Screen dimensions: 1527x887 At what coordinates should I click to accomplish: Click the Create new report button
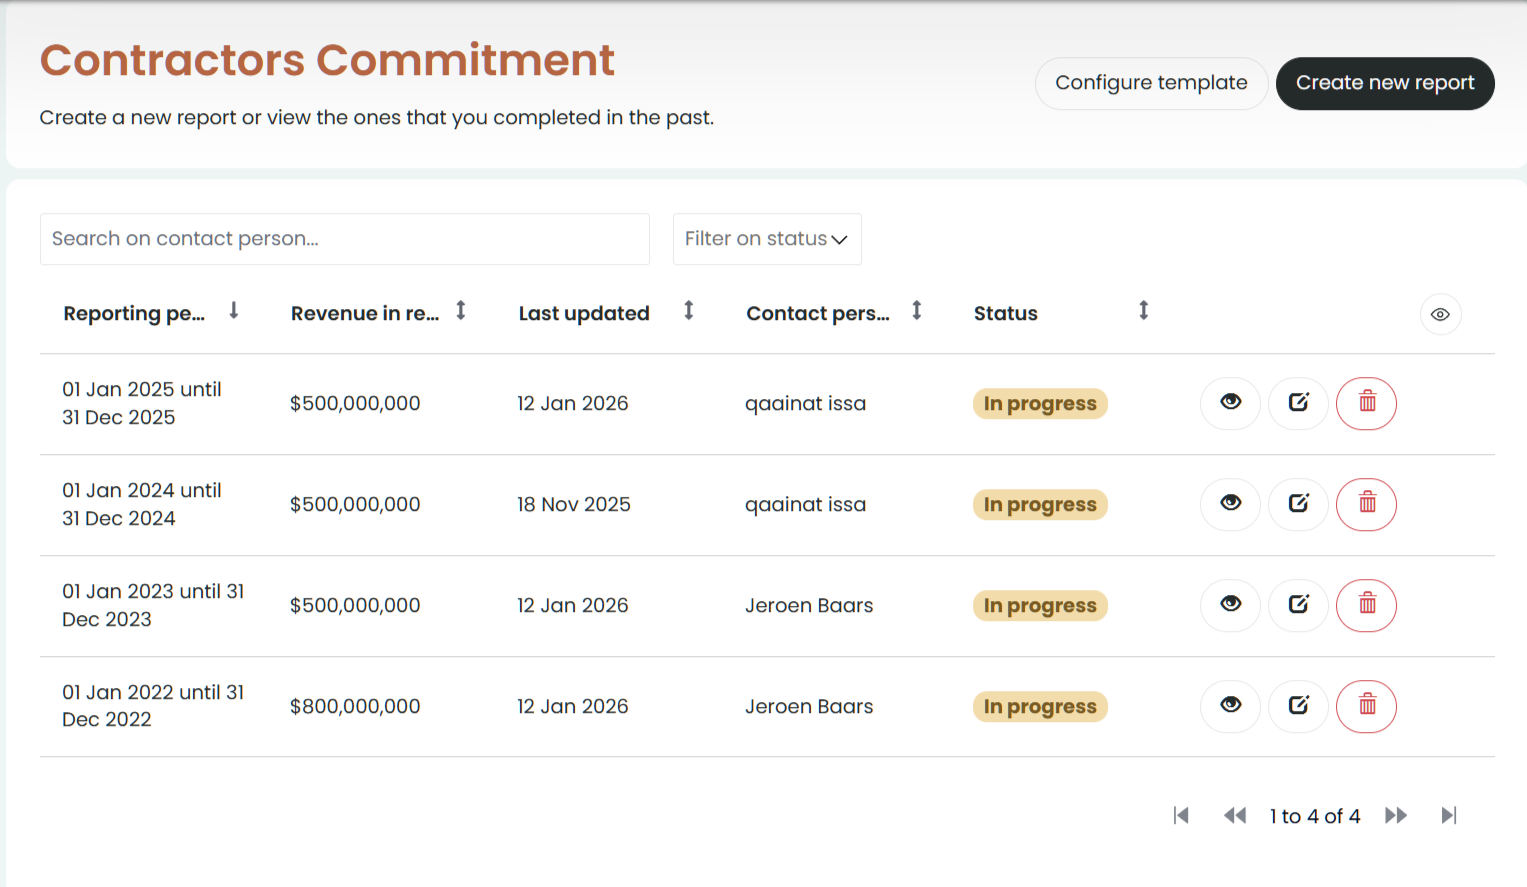point(1385,83)
